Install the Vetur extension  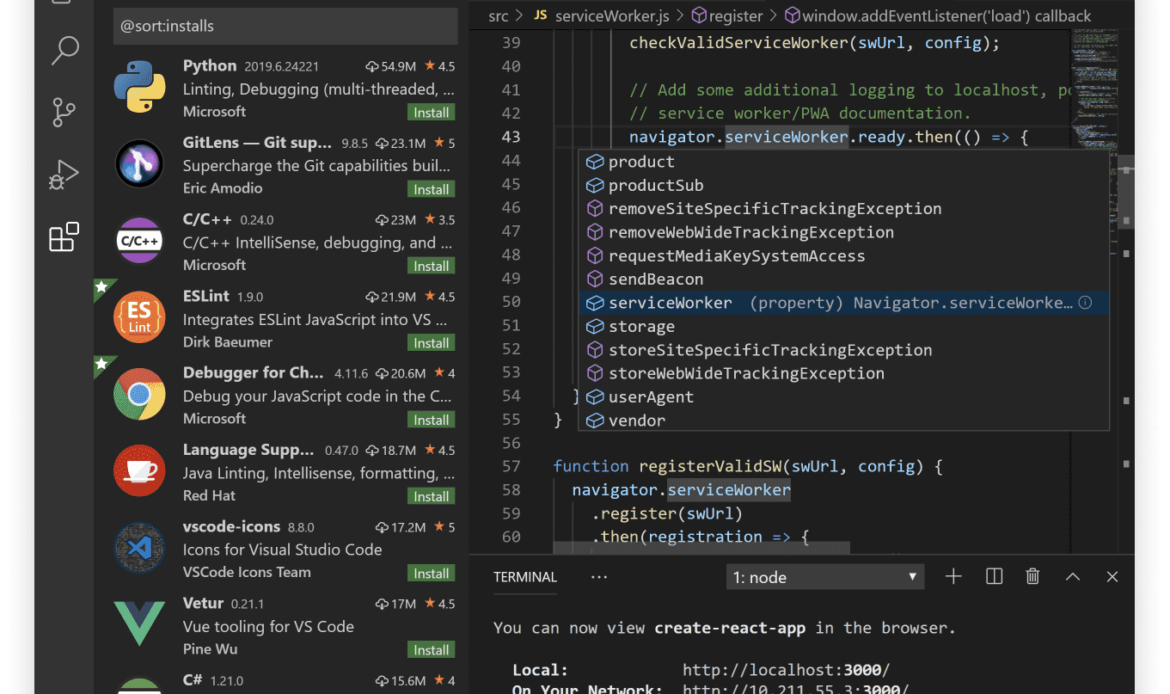[431, 651]
